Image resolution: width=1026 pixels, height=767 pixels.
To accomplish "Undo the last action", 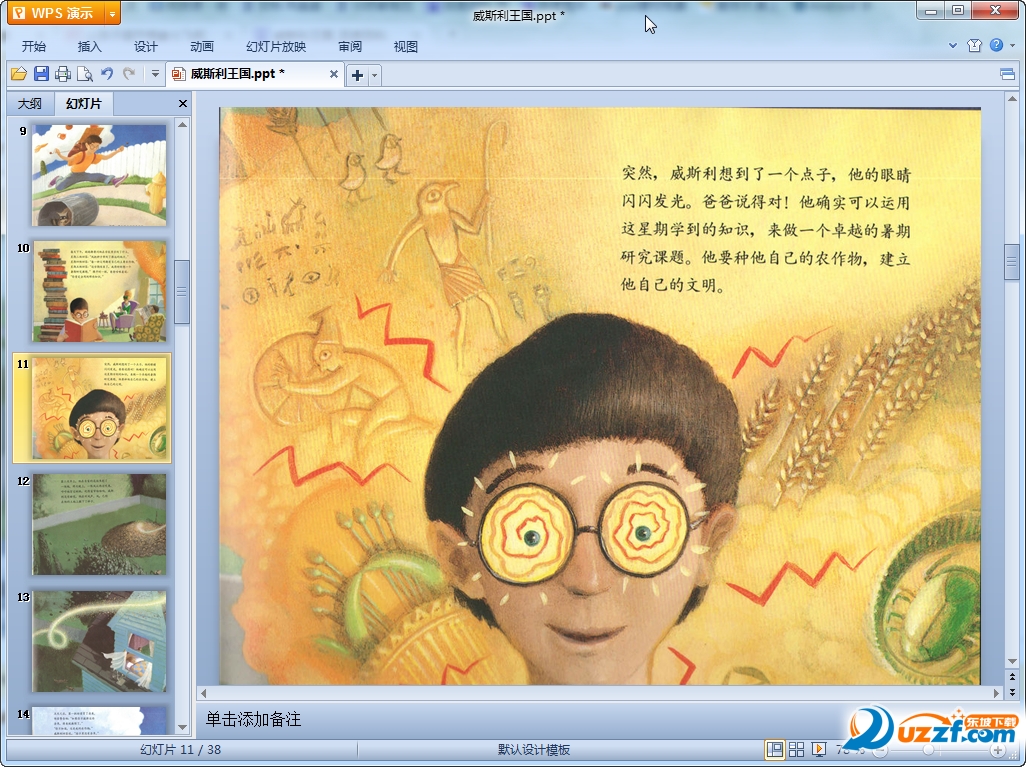I will [x=107, y=74].
